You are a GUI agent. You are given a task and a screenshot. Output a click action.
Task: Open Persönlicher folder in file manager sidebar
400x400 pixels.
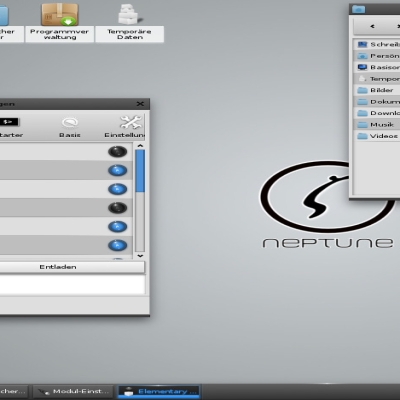pyautogui.click(x=377, y=56)
